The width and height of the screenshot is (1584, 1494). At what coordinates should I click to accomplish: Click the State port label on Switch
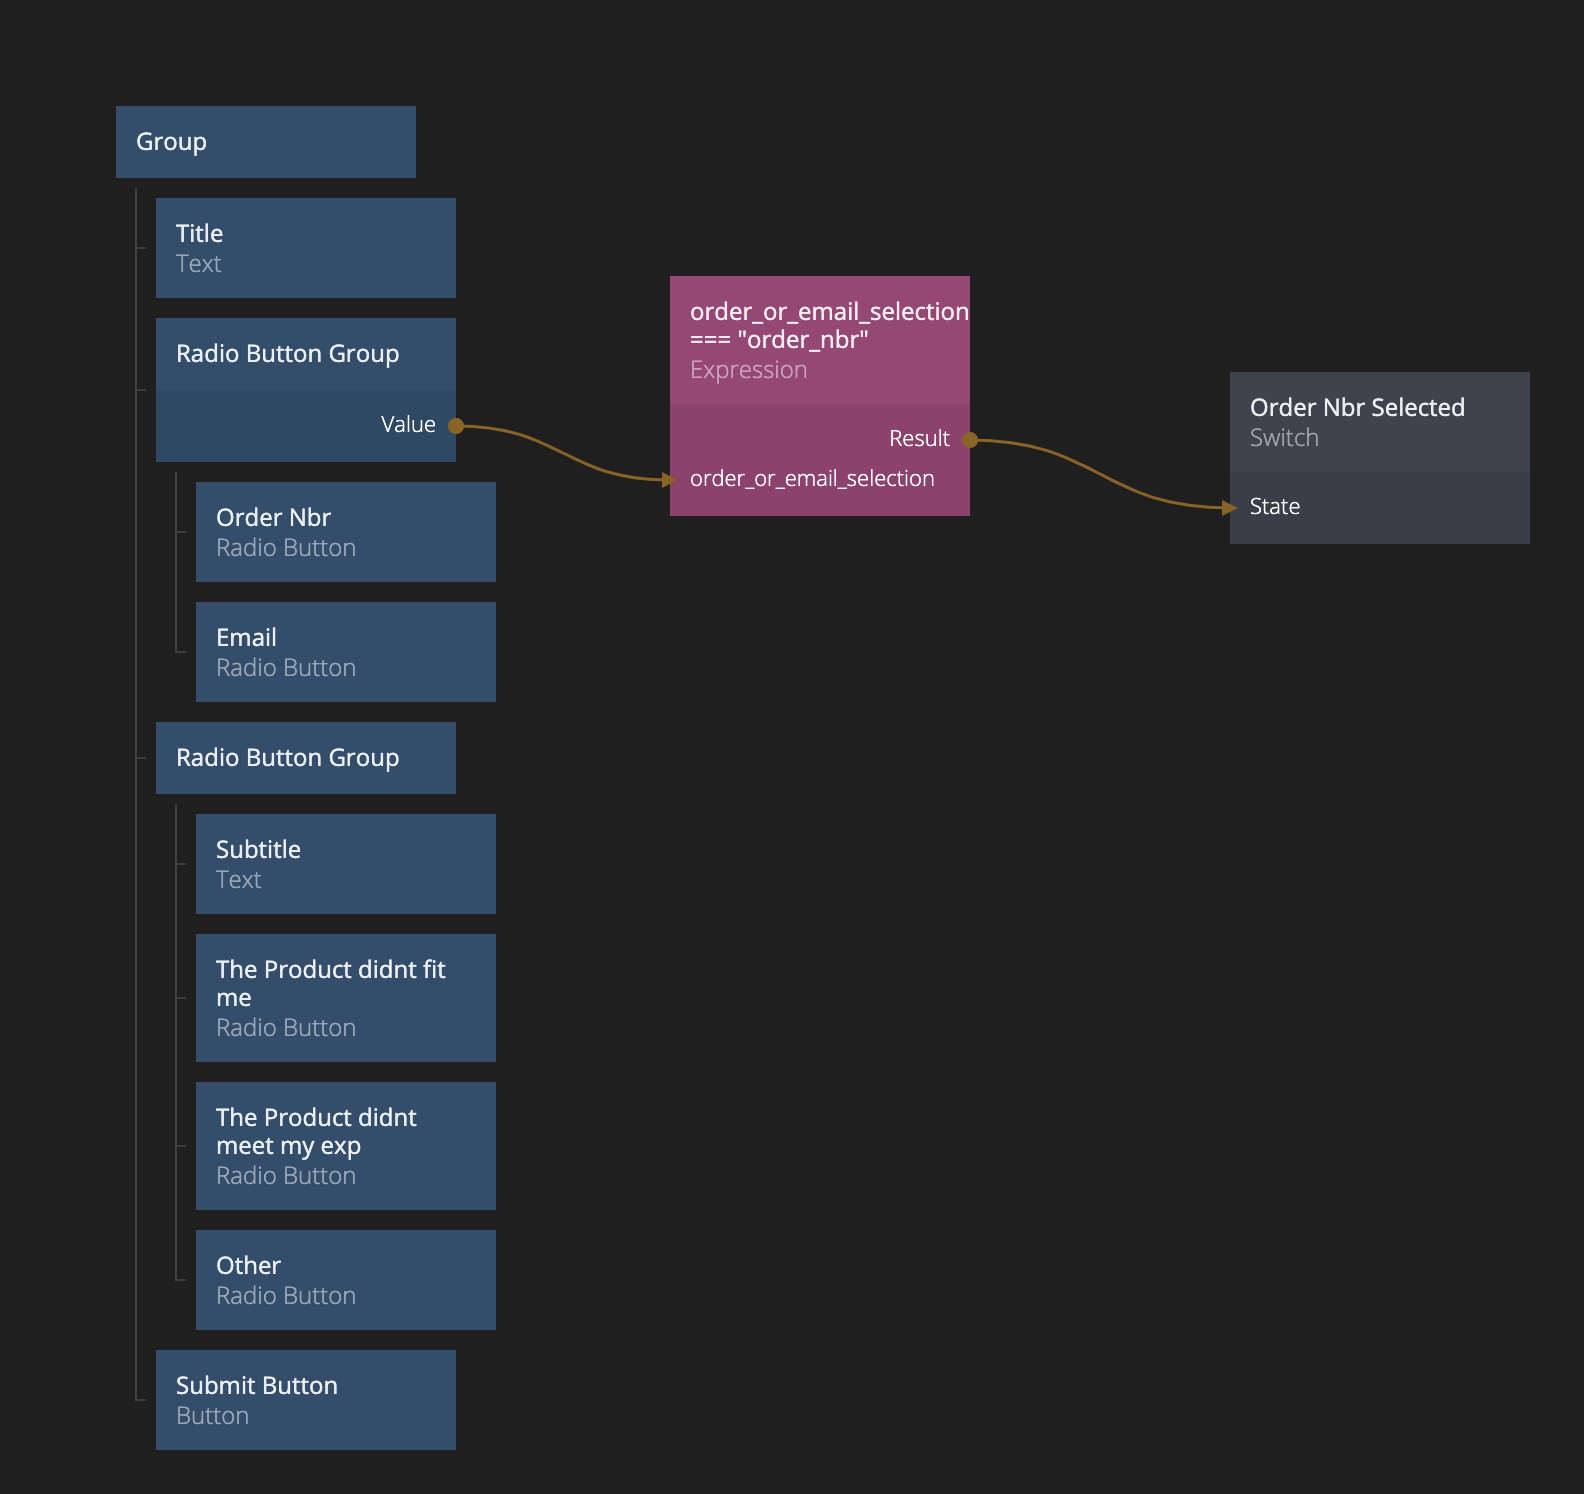coord(1275,507)
